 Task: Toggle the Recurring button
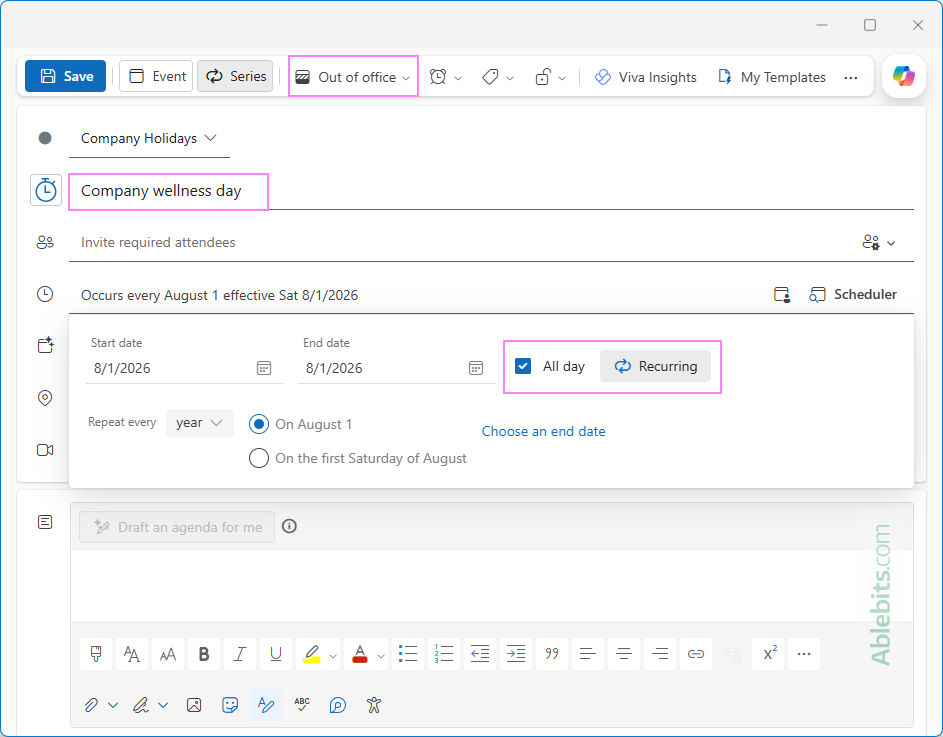click(656, 366)
